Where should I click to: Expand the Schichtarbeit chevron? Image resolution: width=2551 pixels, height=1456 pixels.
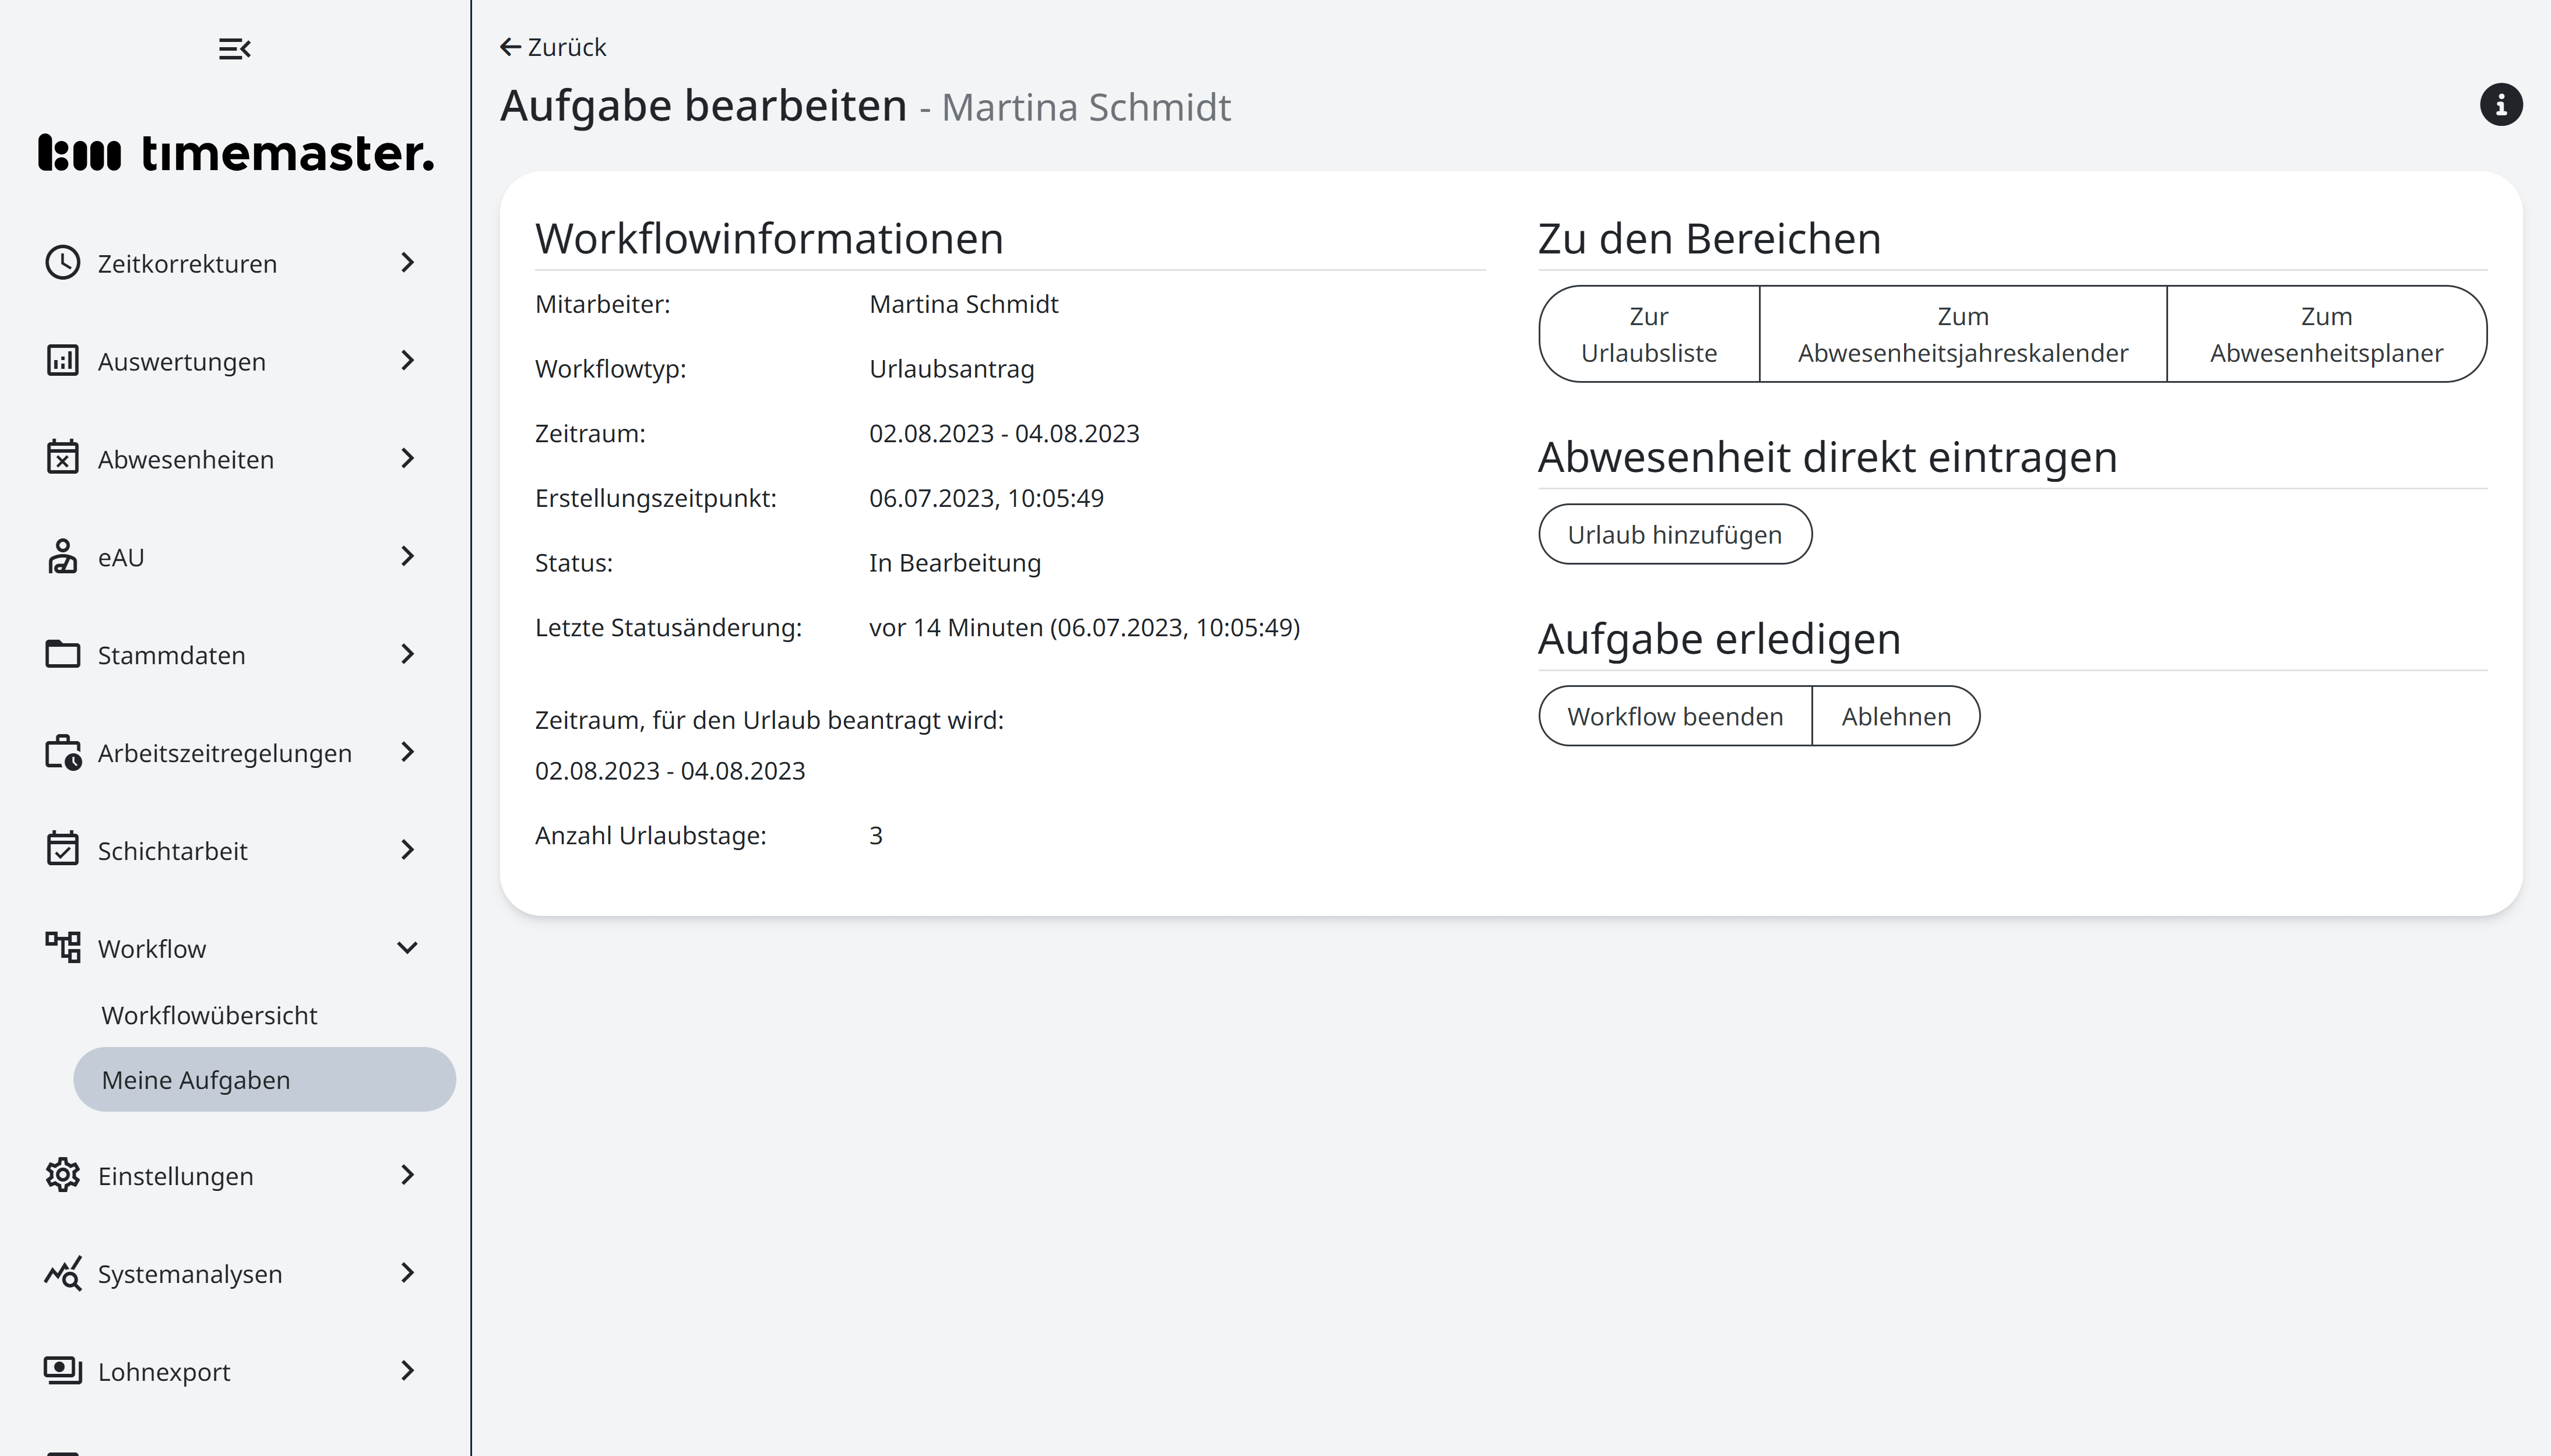click(407, 850)
